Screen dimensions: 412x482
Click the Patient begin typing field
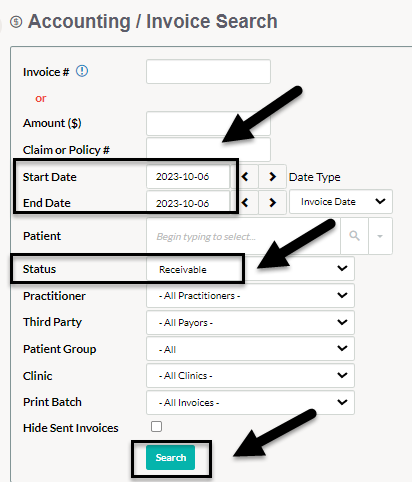tap(243, 236)
